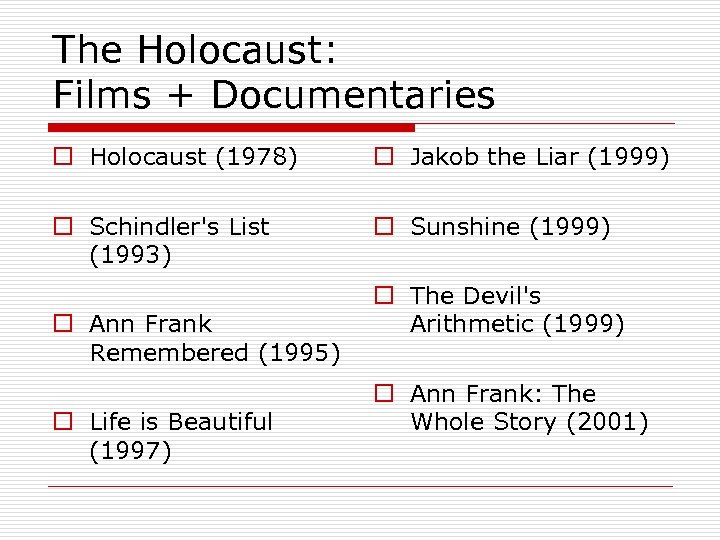Screen dimensions: 720x540
Task: Select the bullet marker before Ann Frank Remembered
Action: pyautogui.click(x=62, y=324)
